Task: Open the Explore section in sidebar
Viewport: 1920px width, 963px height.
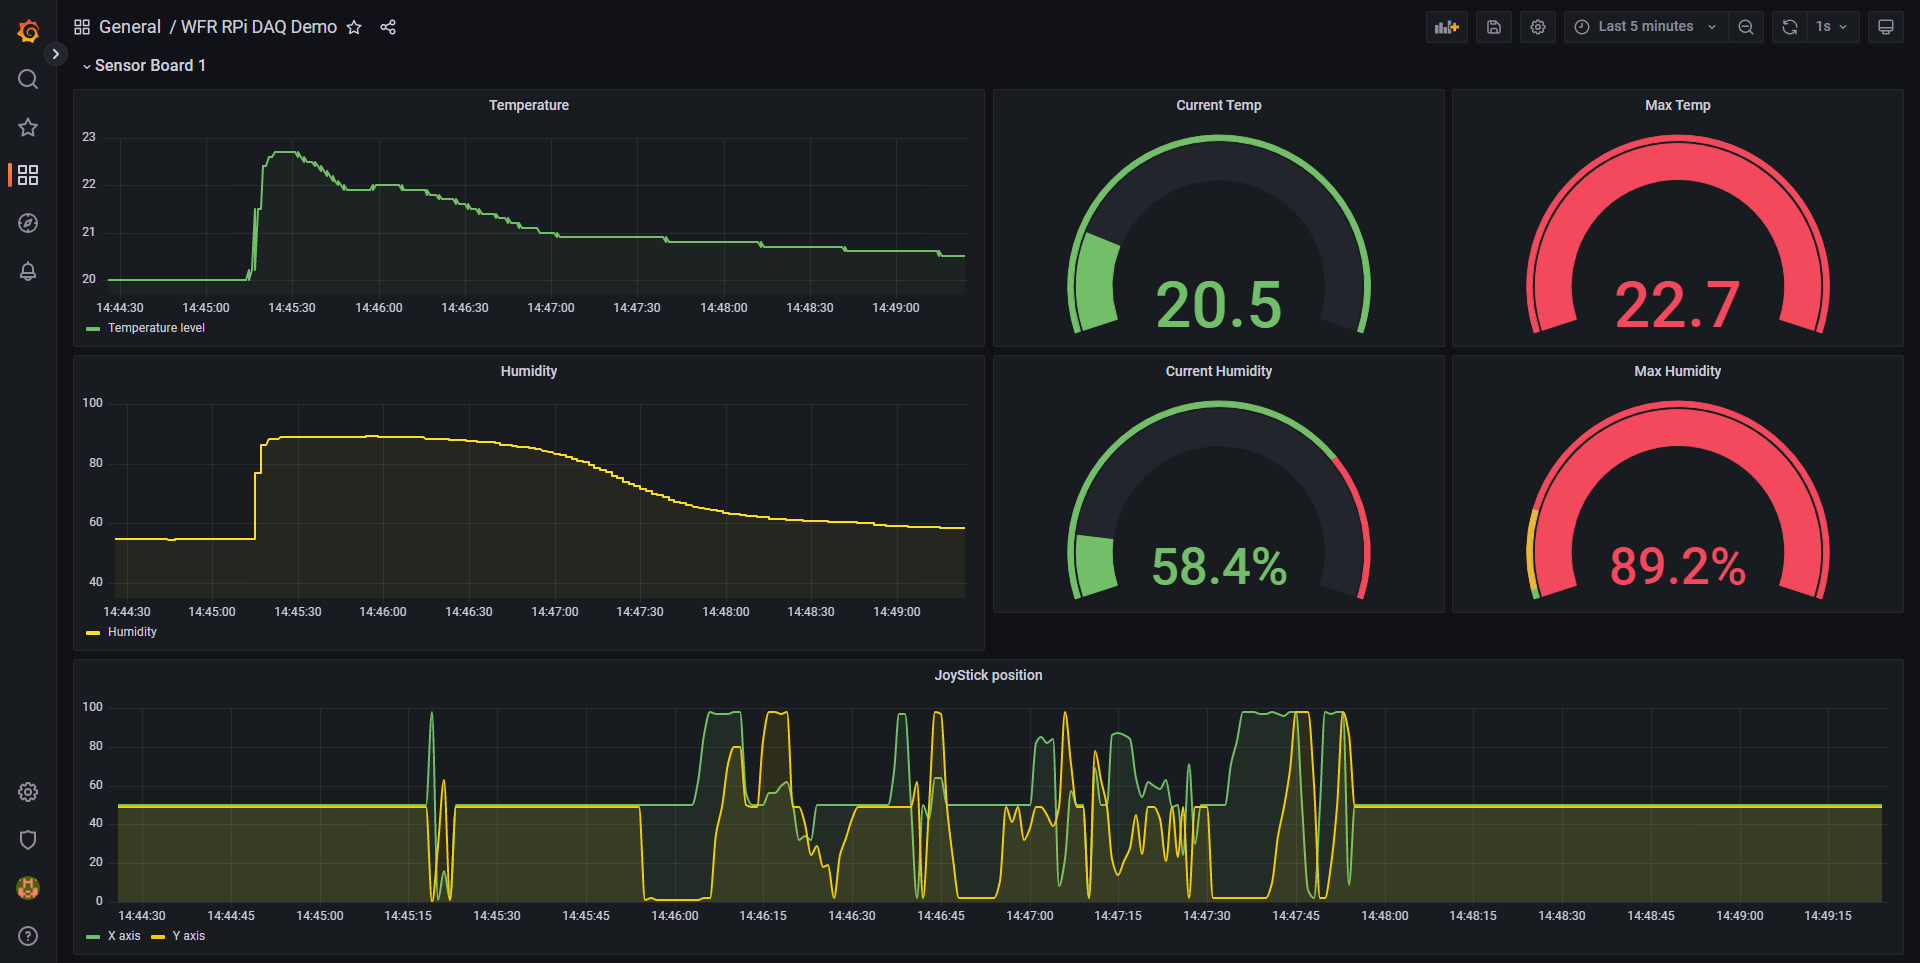Action: coord(27,223)
